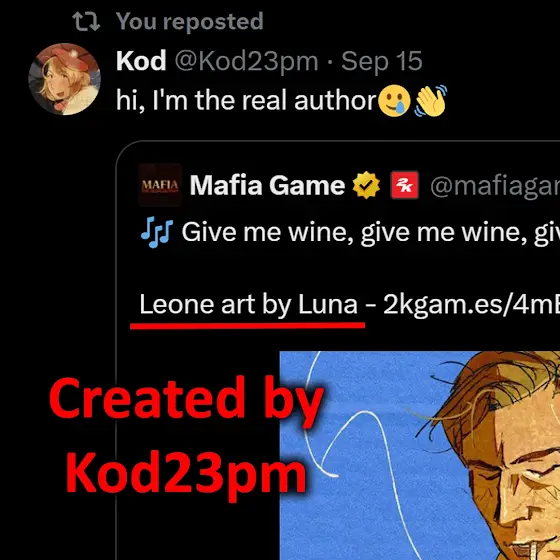The image size is (560, 560).
Task: Click the repost arrows icon
Action: [86, 21]
